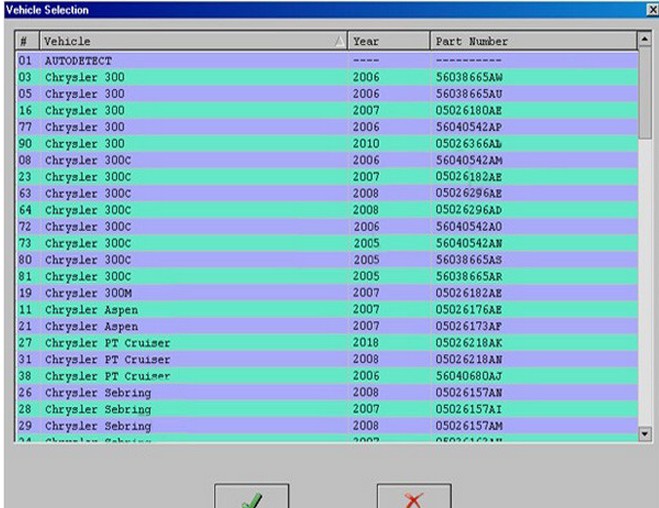Viewport: 659px width, 508px height.
Task: Select Chrysler 300 row number 16
Action: 327,111
